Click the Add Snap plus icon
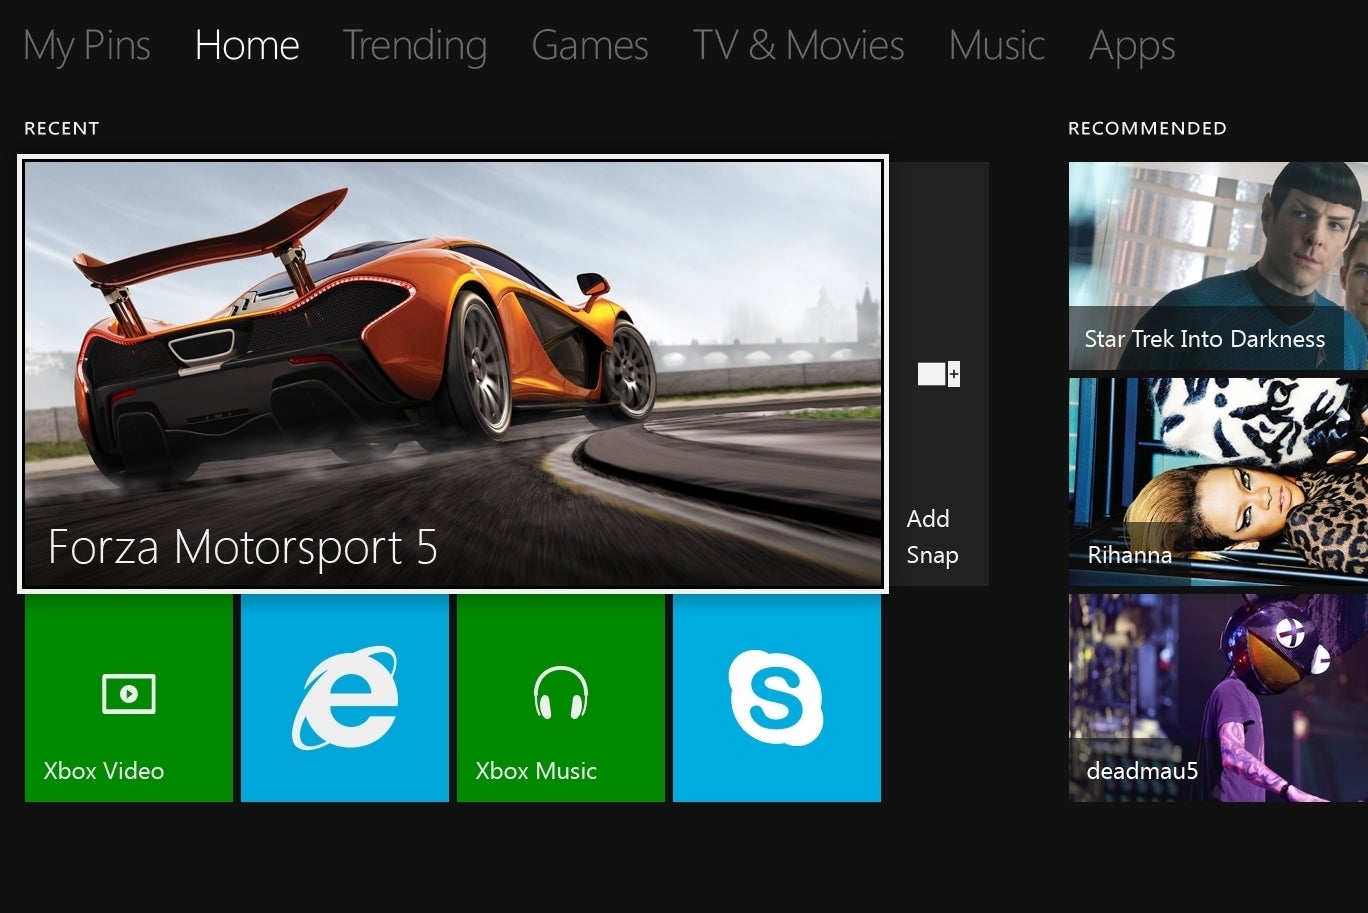Image resolution: width=1368 pixels, height=913 pixels. (x=938, y=374)
